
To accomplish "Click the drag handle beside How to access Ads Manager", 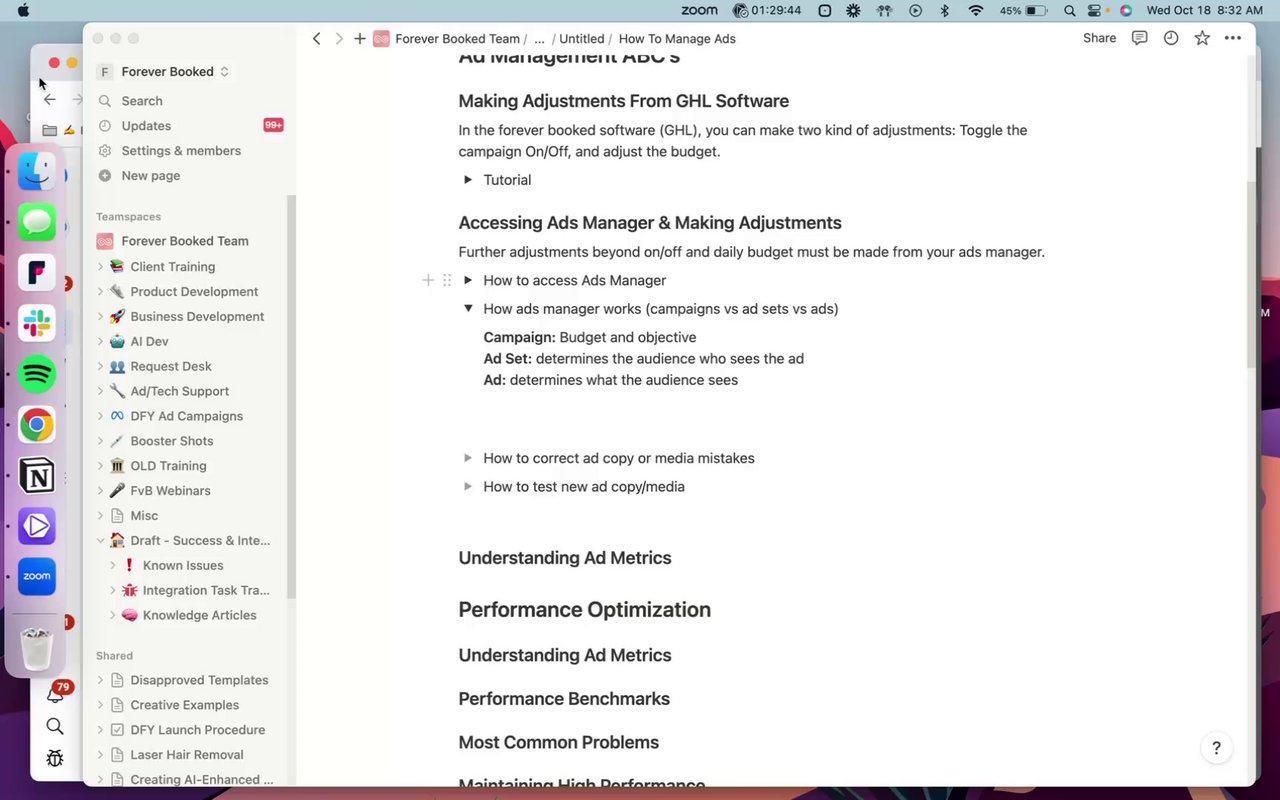I will [x=447, y=280].
